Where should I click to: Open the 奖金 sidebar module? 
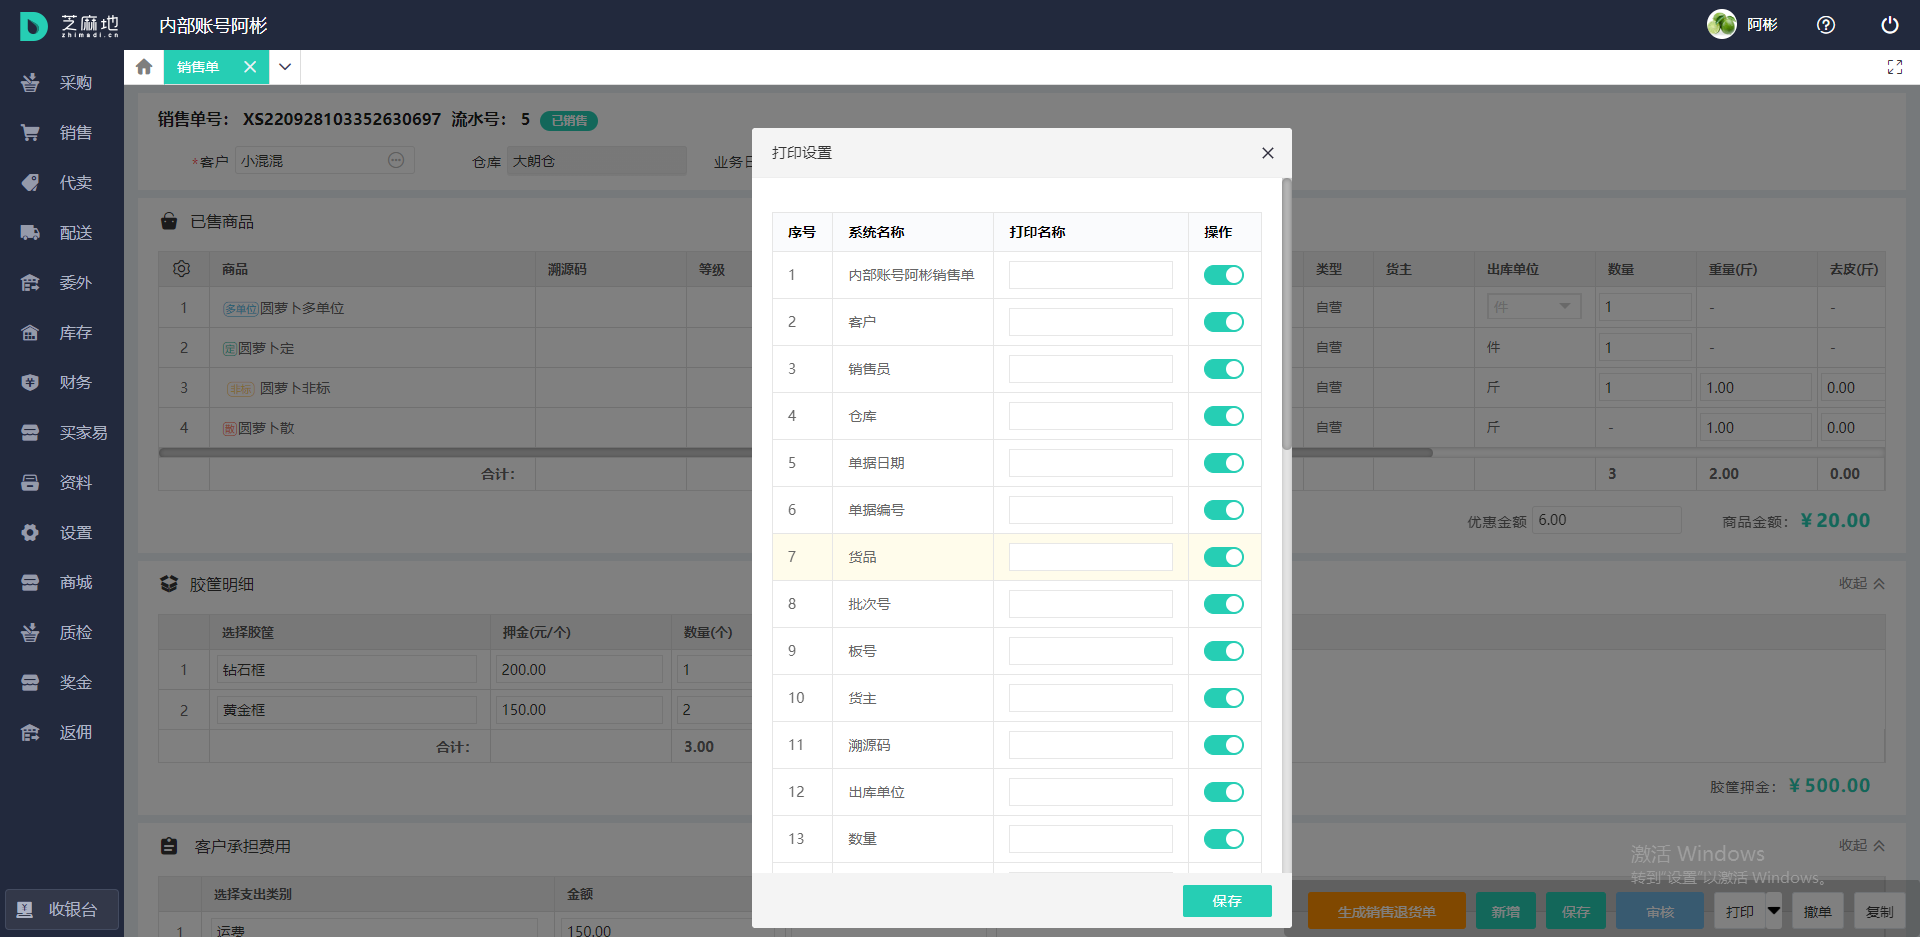(62, 683)
